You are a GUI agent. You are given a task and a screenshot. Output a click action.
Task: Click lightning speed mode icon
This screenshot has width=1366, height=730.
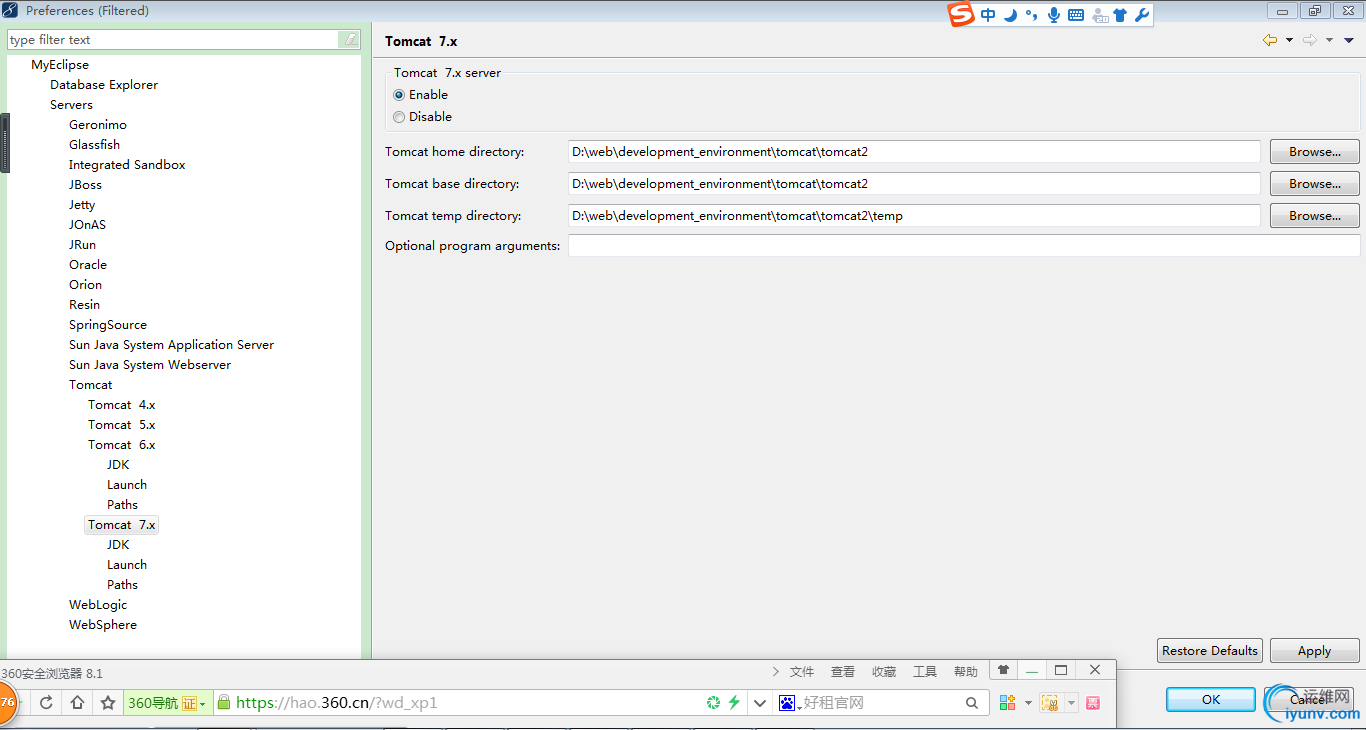(734, 703)
